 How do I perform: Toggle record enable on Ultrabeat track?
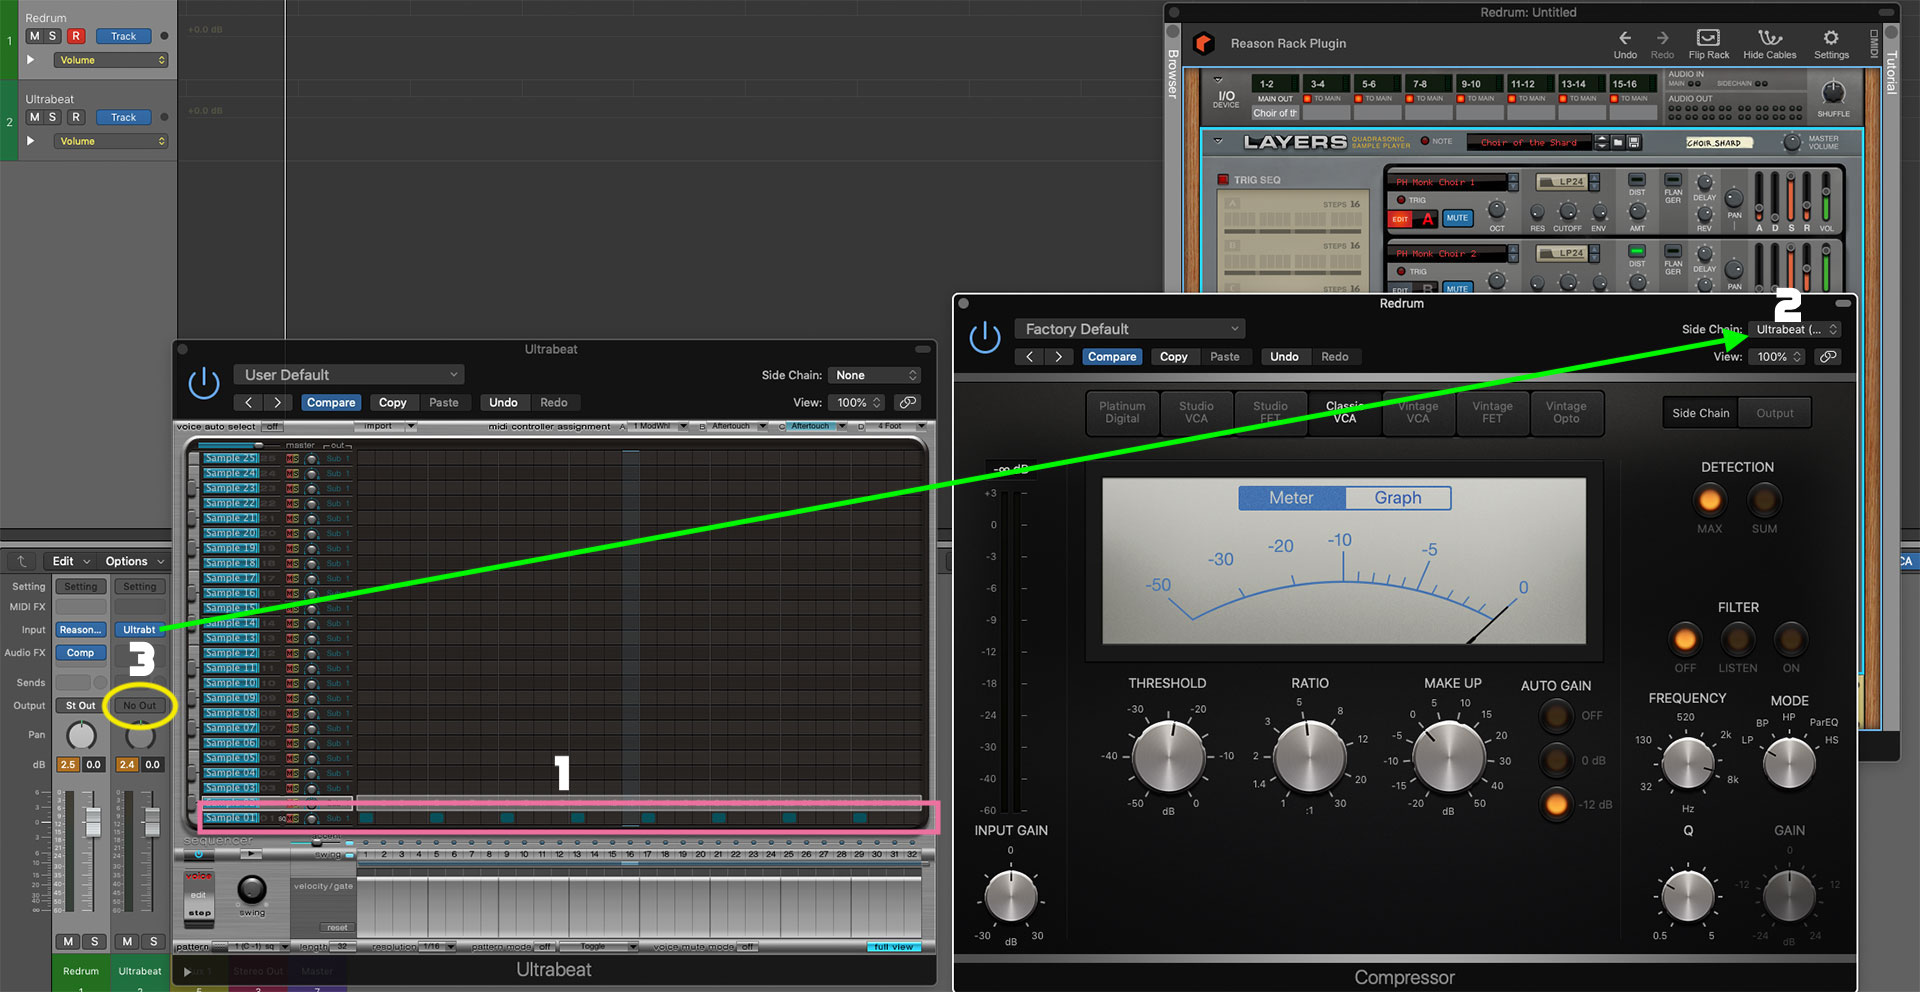(76, 117)
